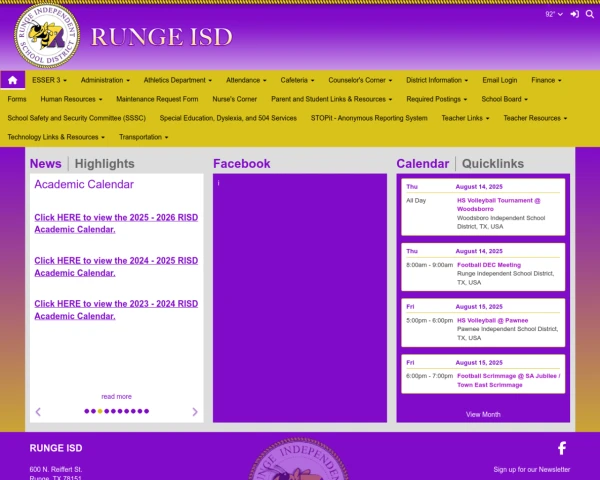Expand the ESSER 3 menu
The width and height of the screenshot is (600, 480).
tap(49, 80)
